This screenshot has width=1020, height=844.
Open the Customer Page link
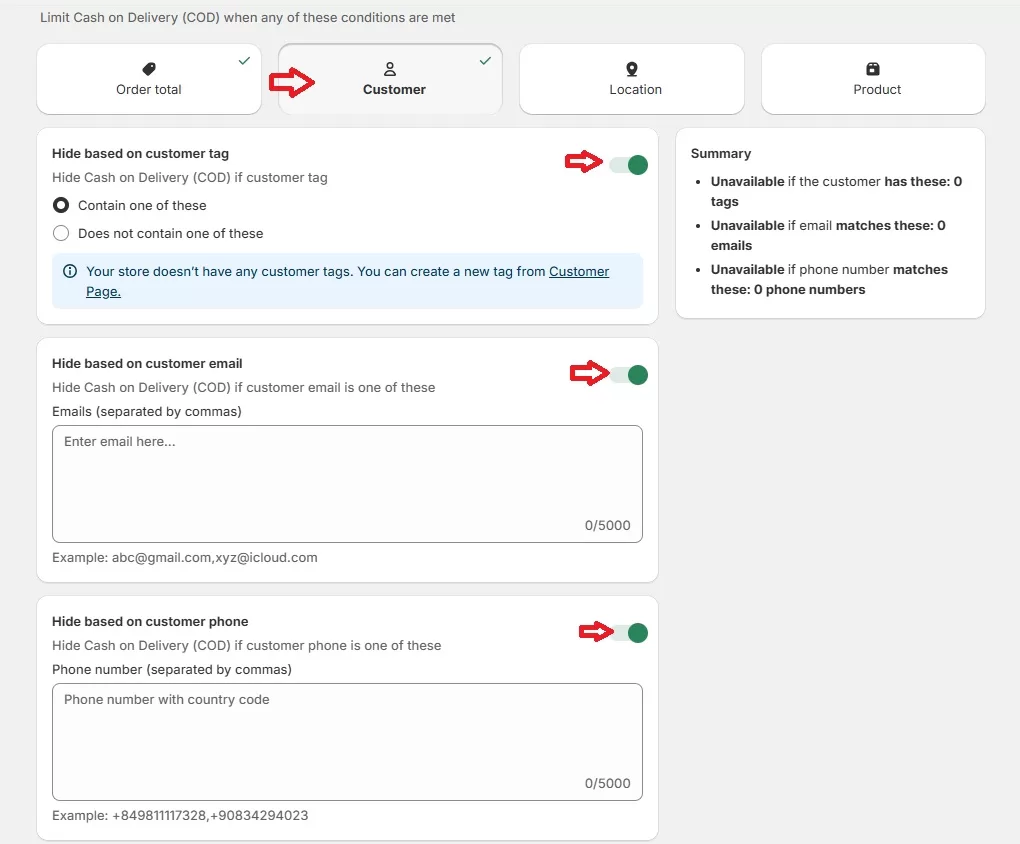tap(578, 272)
